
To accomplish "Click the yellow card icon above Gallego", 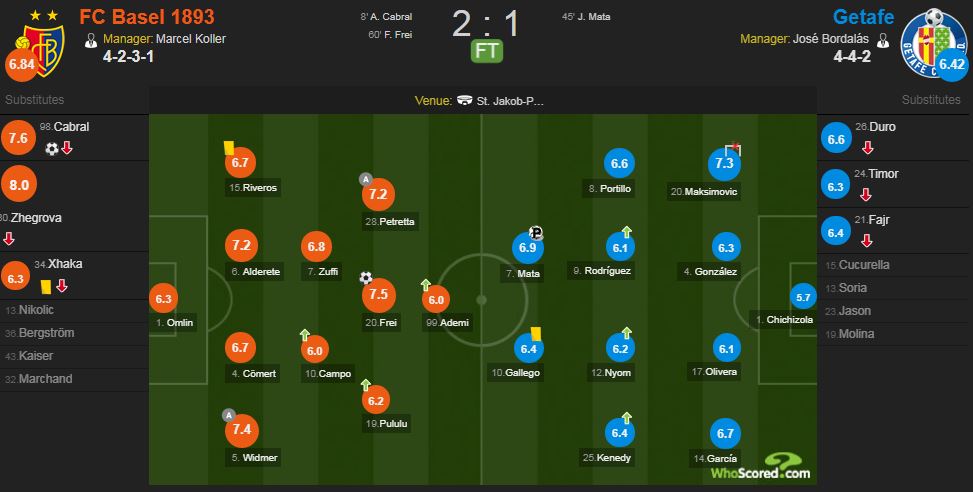I will (x=535, y=332).
